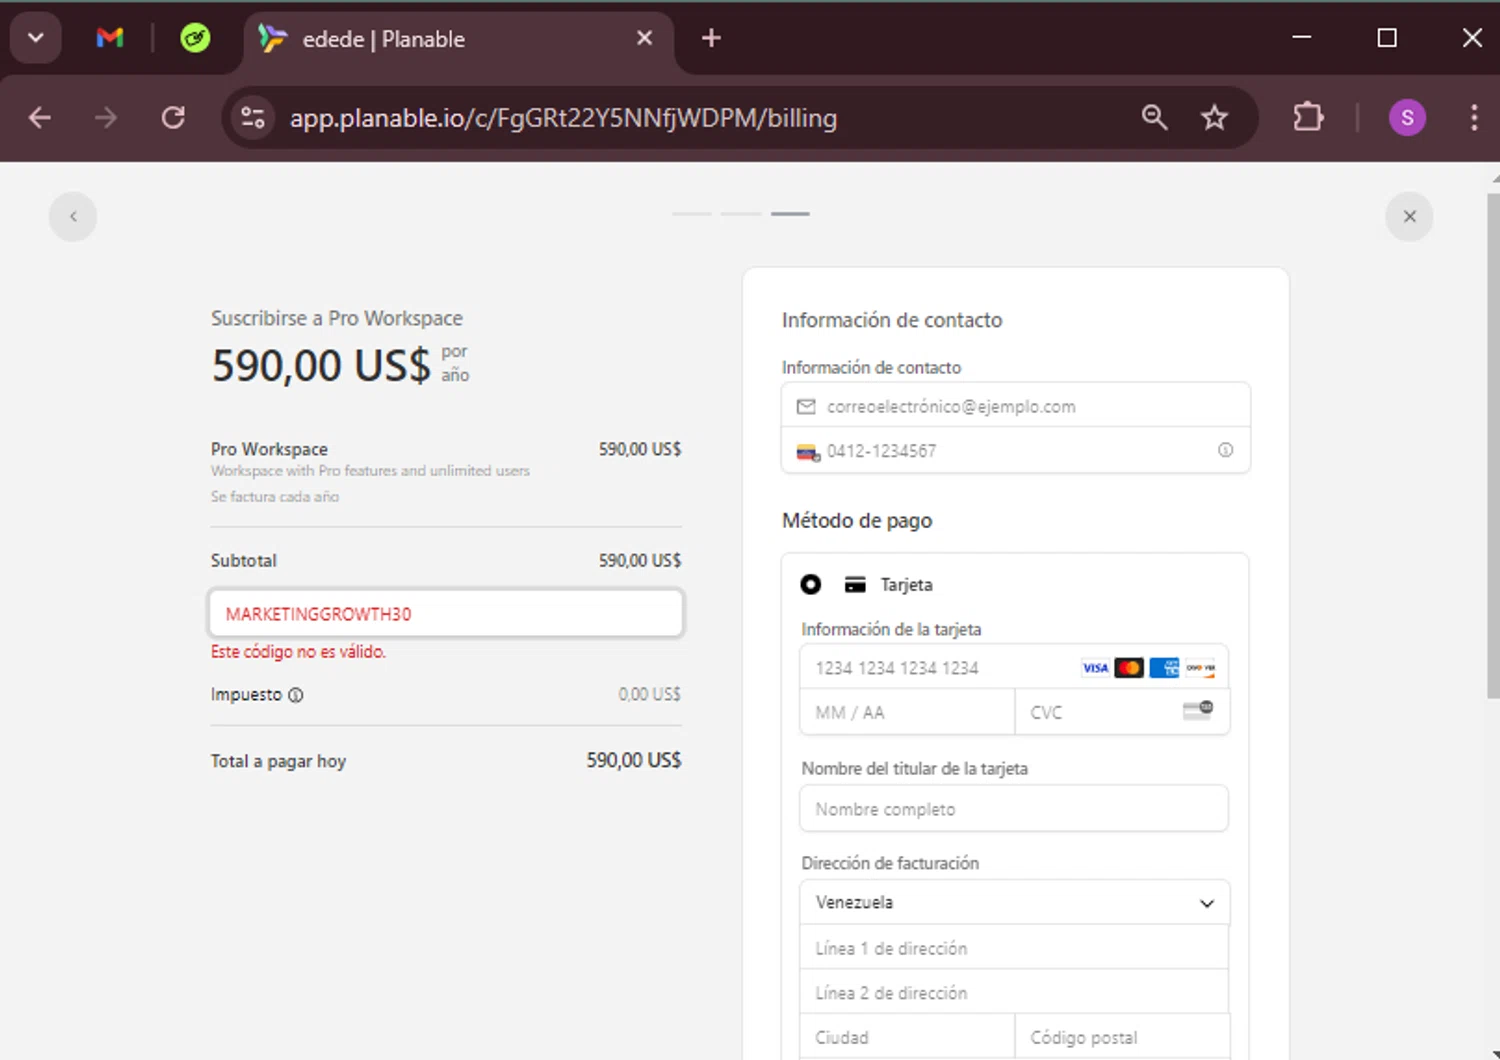Close the edede | Planable tab
Viewport: 1500px width, 1060px height.
[x=645, y=38]
